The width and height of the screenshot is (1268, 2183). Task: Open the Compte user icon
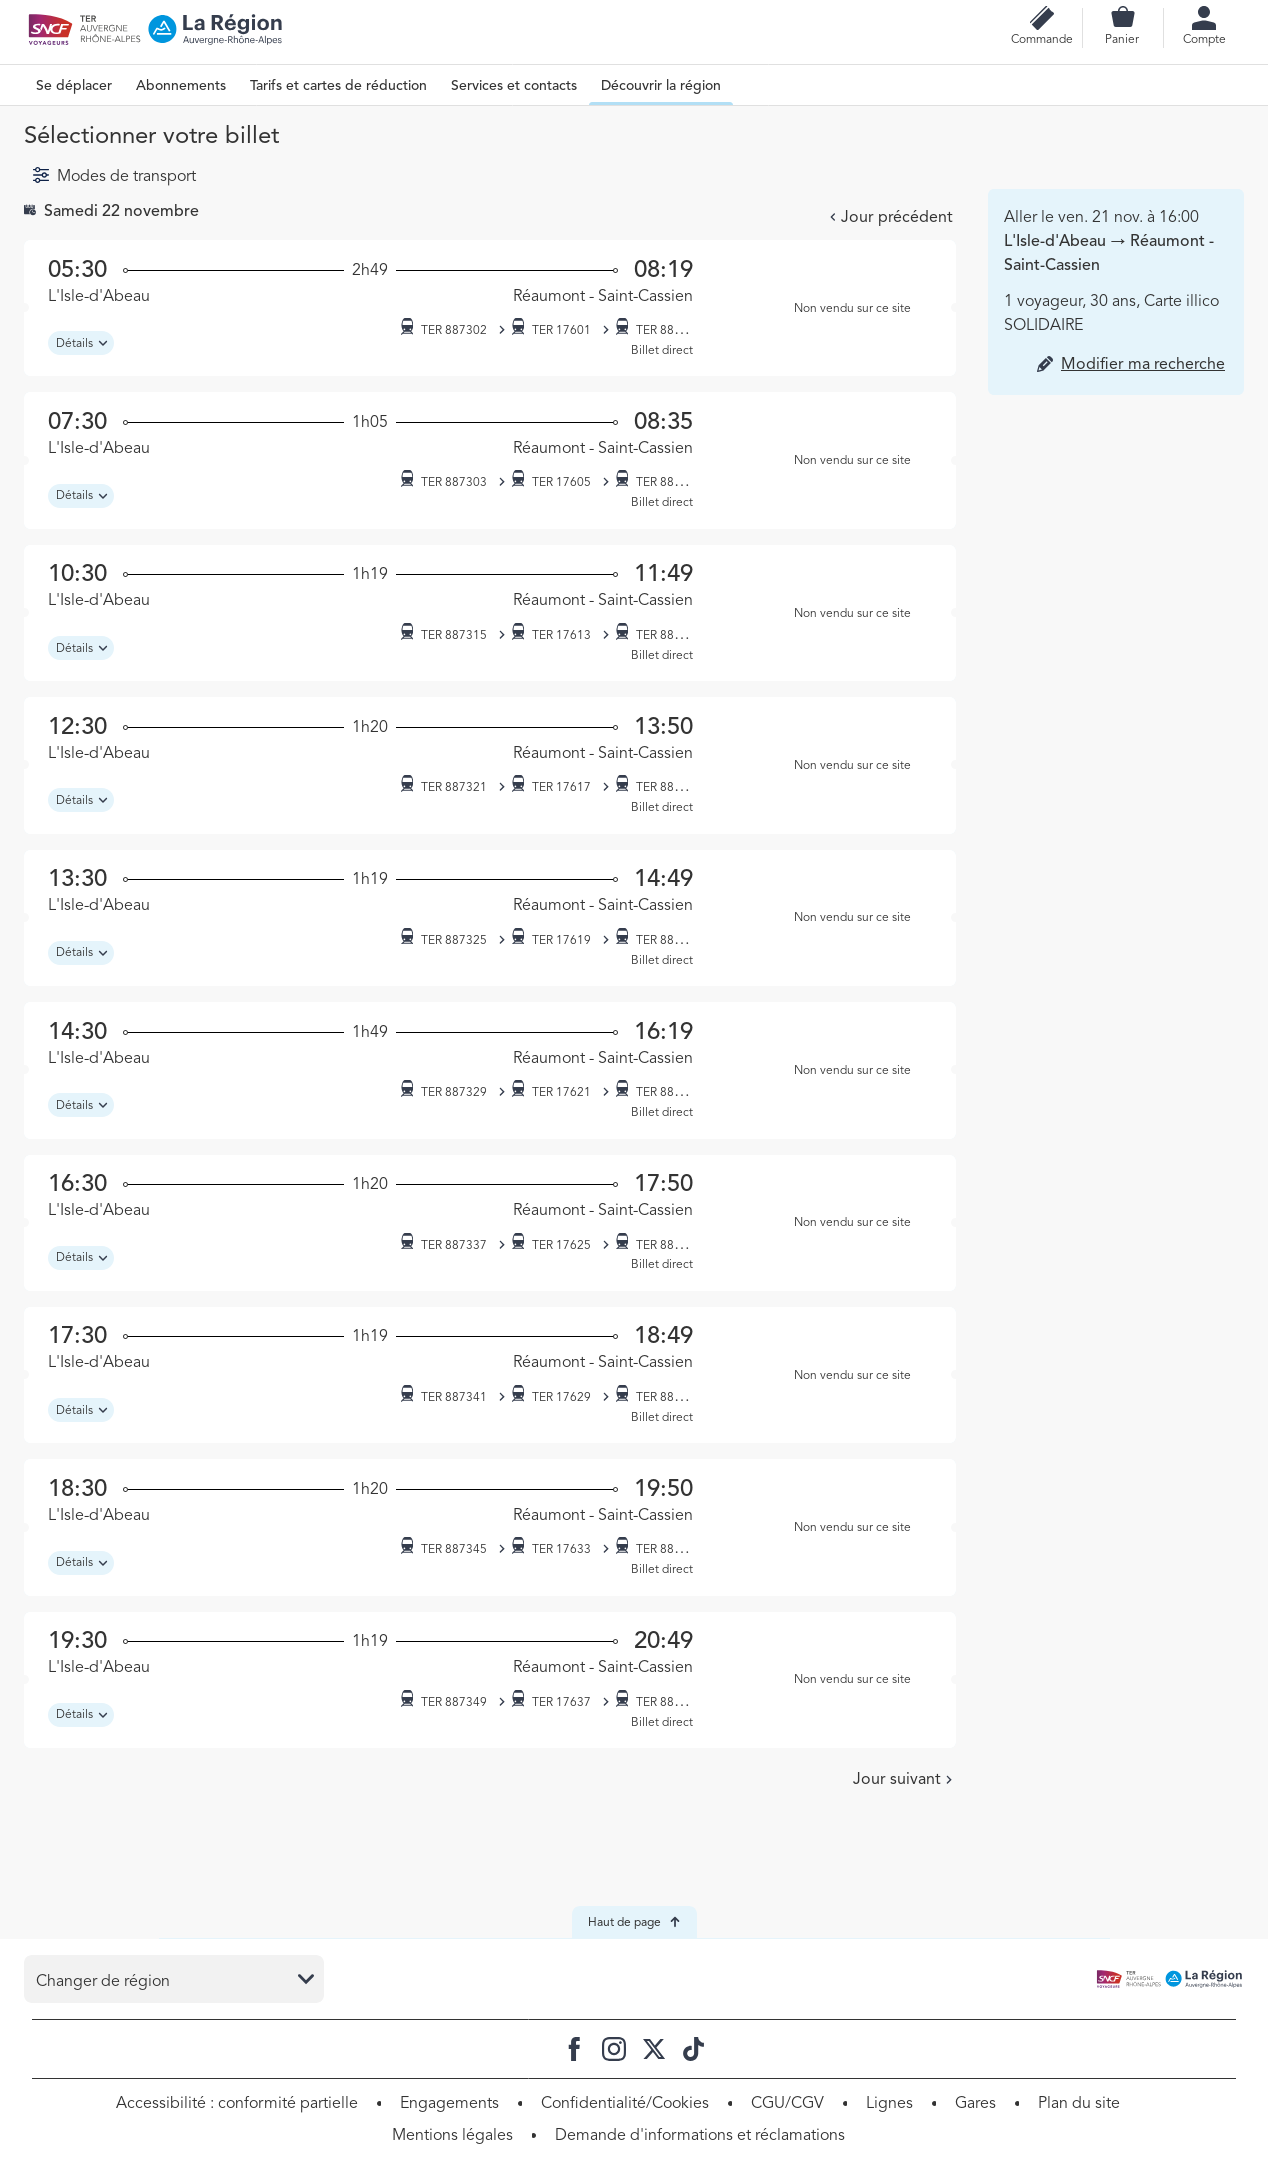(x=1203, y=20)
